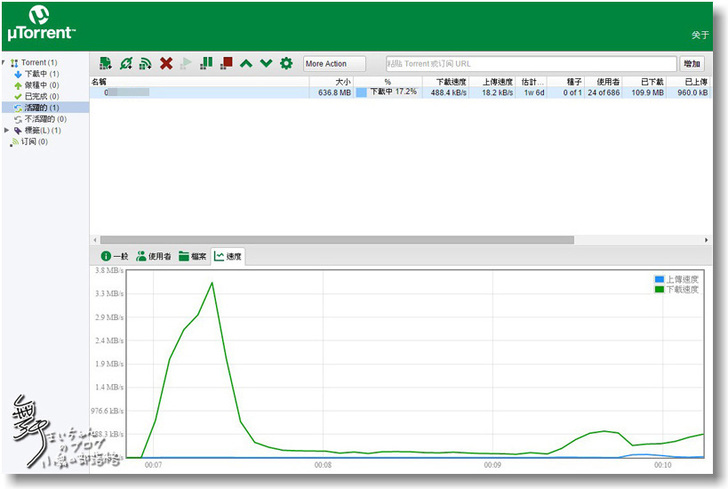This screenshot has height=489, width=728.
Task: Open the 使用者 peers tab
Action: coord(153,256)
